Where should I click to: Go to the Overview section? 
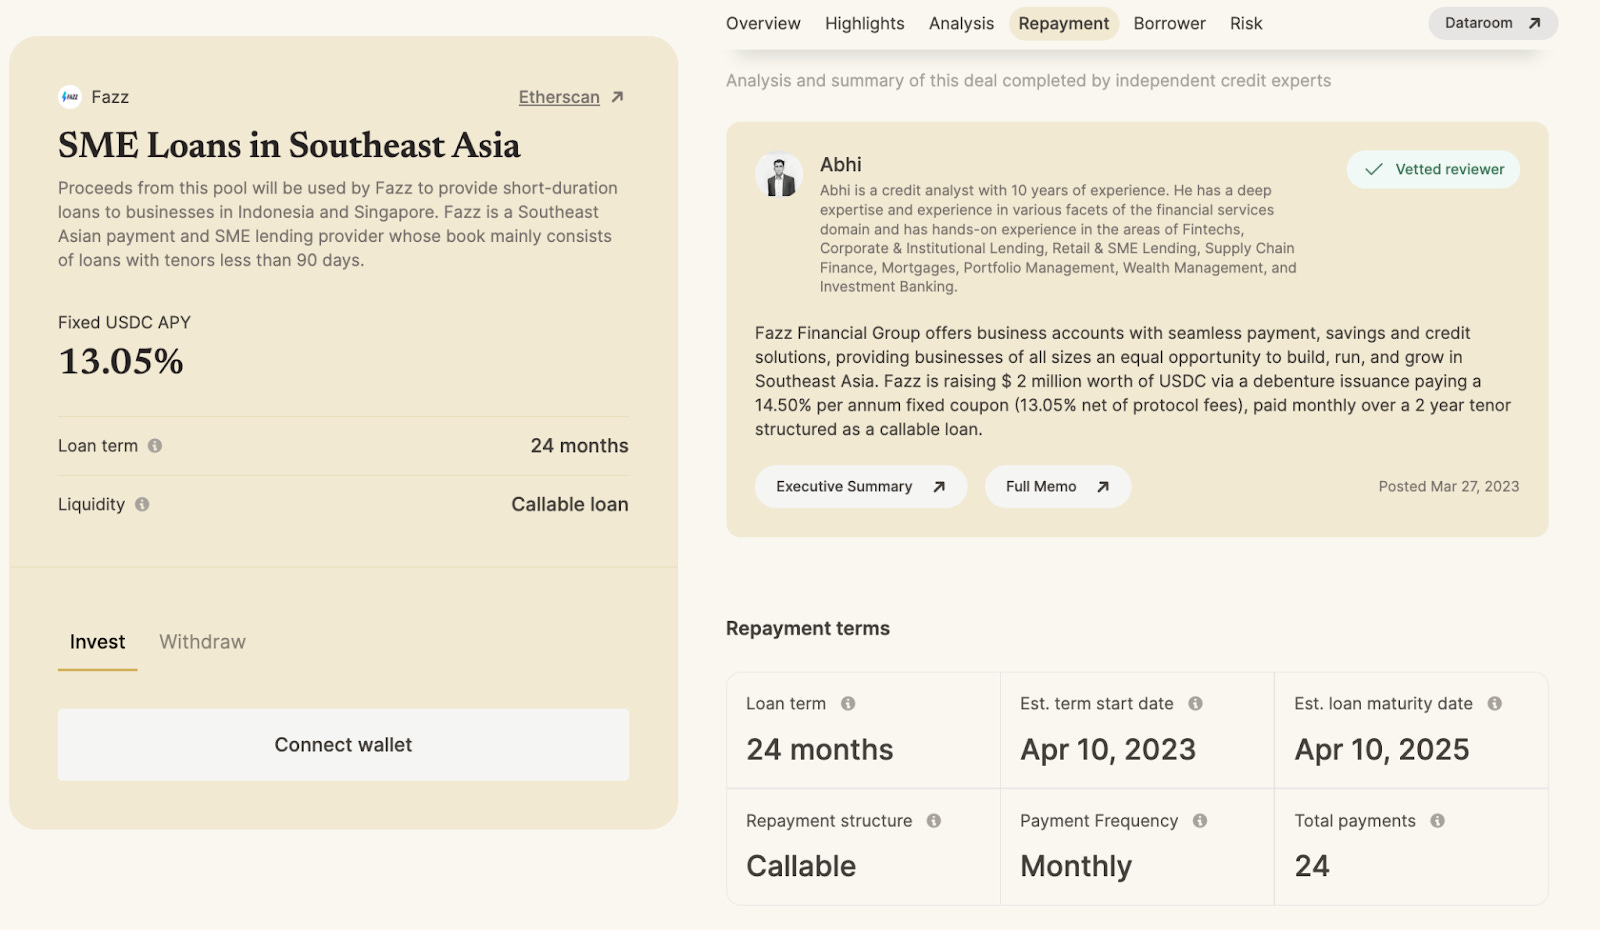point(763,23)
